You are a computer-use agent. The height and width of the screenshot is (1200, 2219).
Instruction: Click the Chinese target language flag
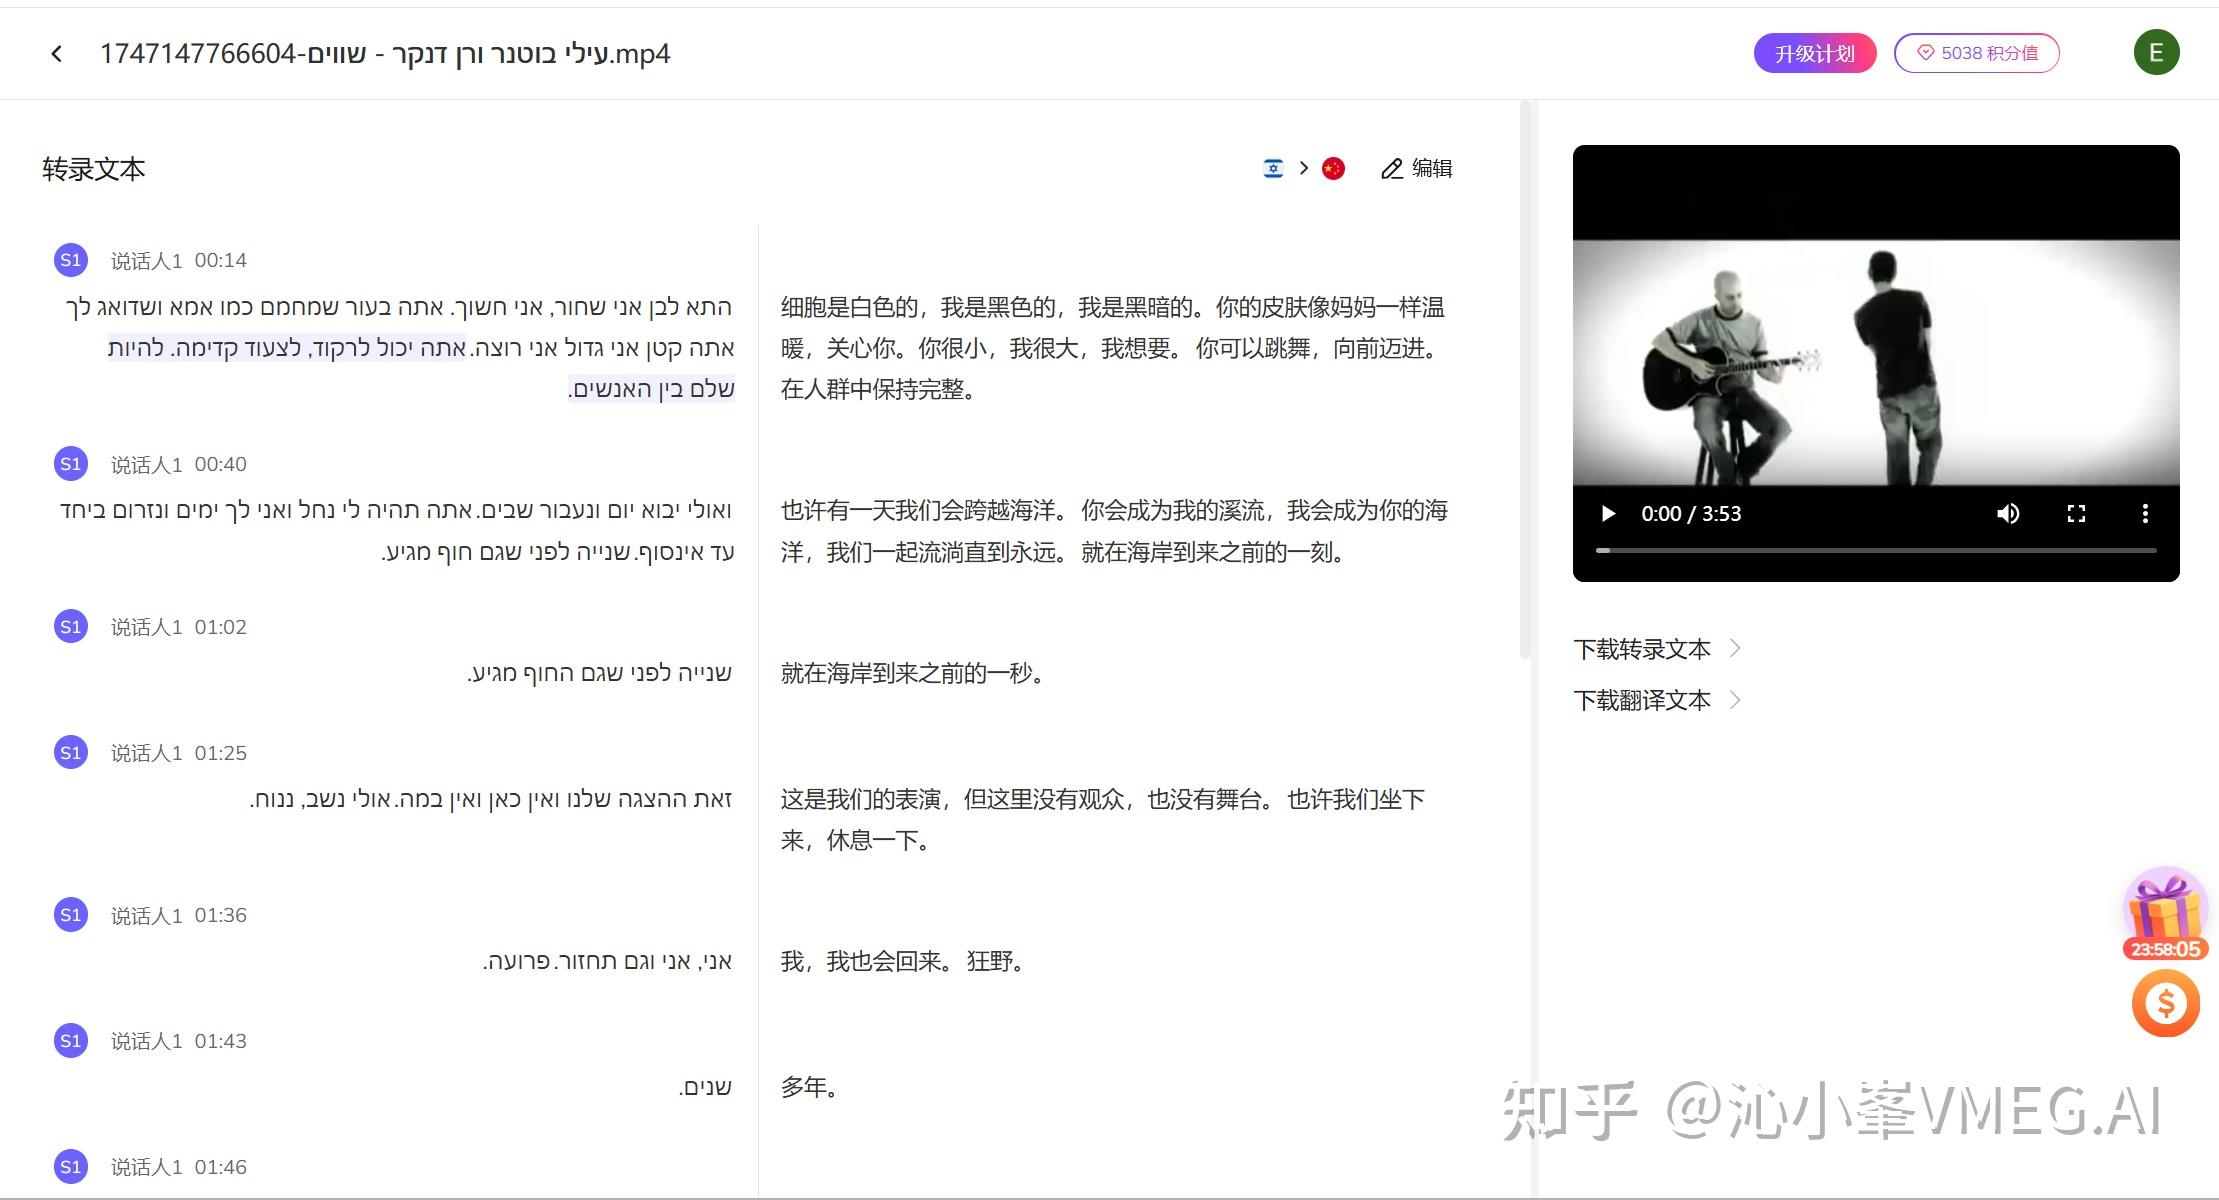[1333, 168]
